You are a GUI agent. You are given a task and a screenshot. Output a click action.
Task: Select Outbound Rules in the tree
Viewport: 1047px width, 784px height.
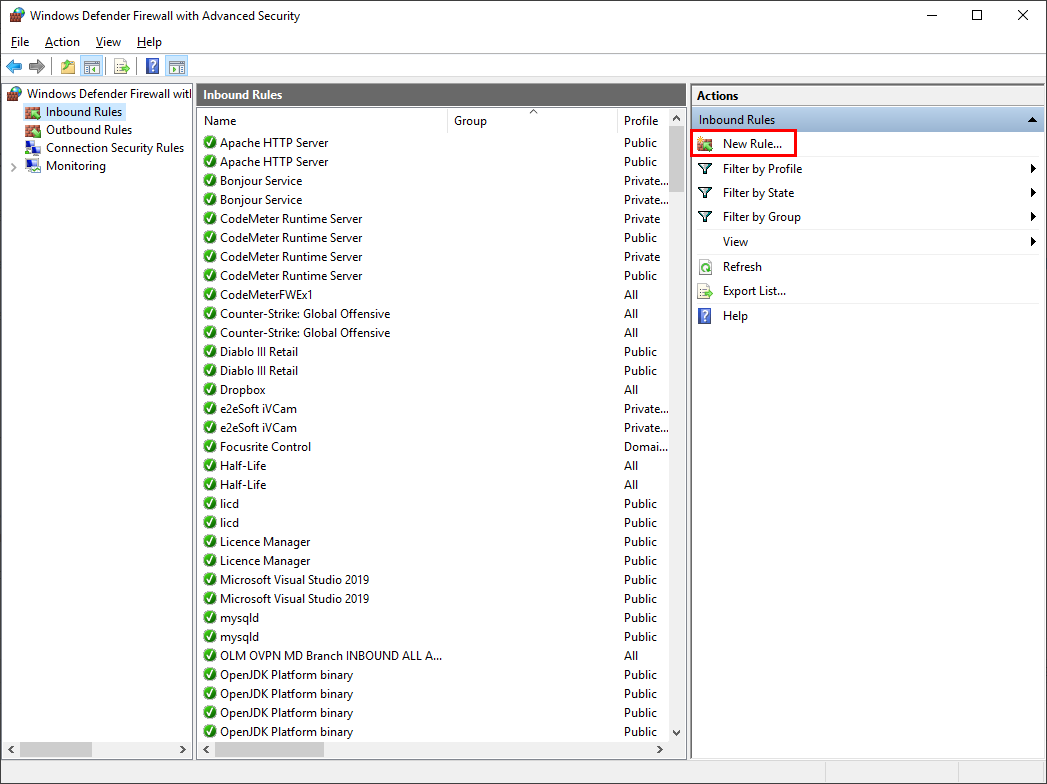coord(88,130)
